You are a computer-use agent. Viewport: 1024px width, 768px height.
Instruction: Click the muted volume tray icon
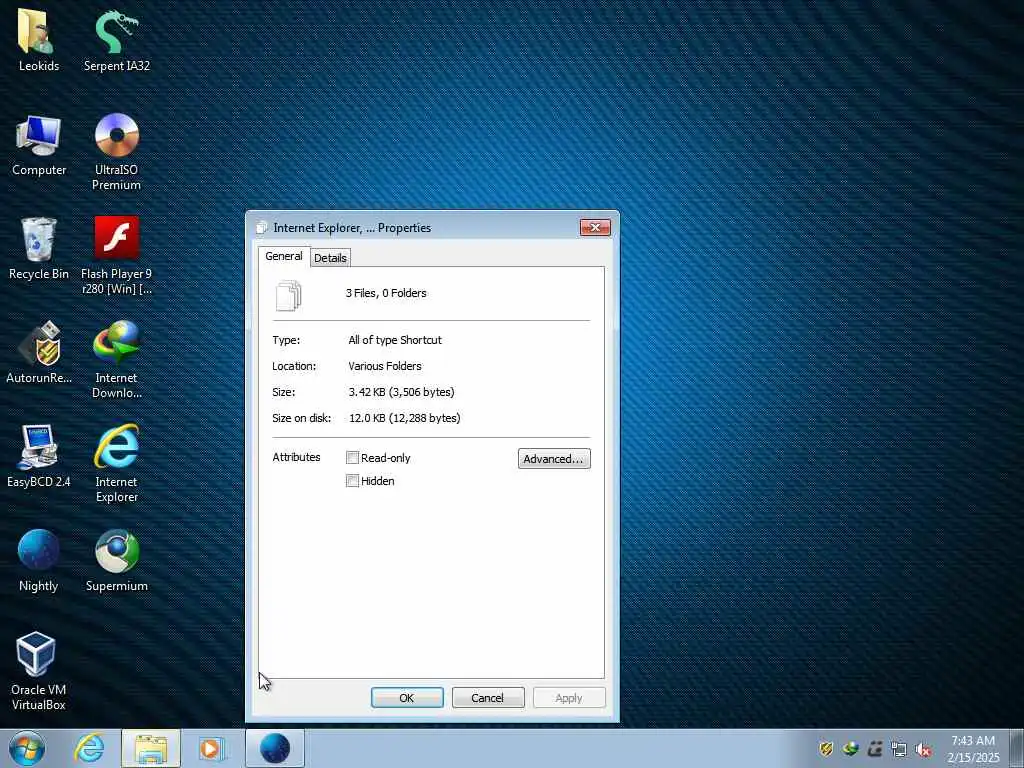pos(923,749)
